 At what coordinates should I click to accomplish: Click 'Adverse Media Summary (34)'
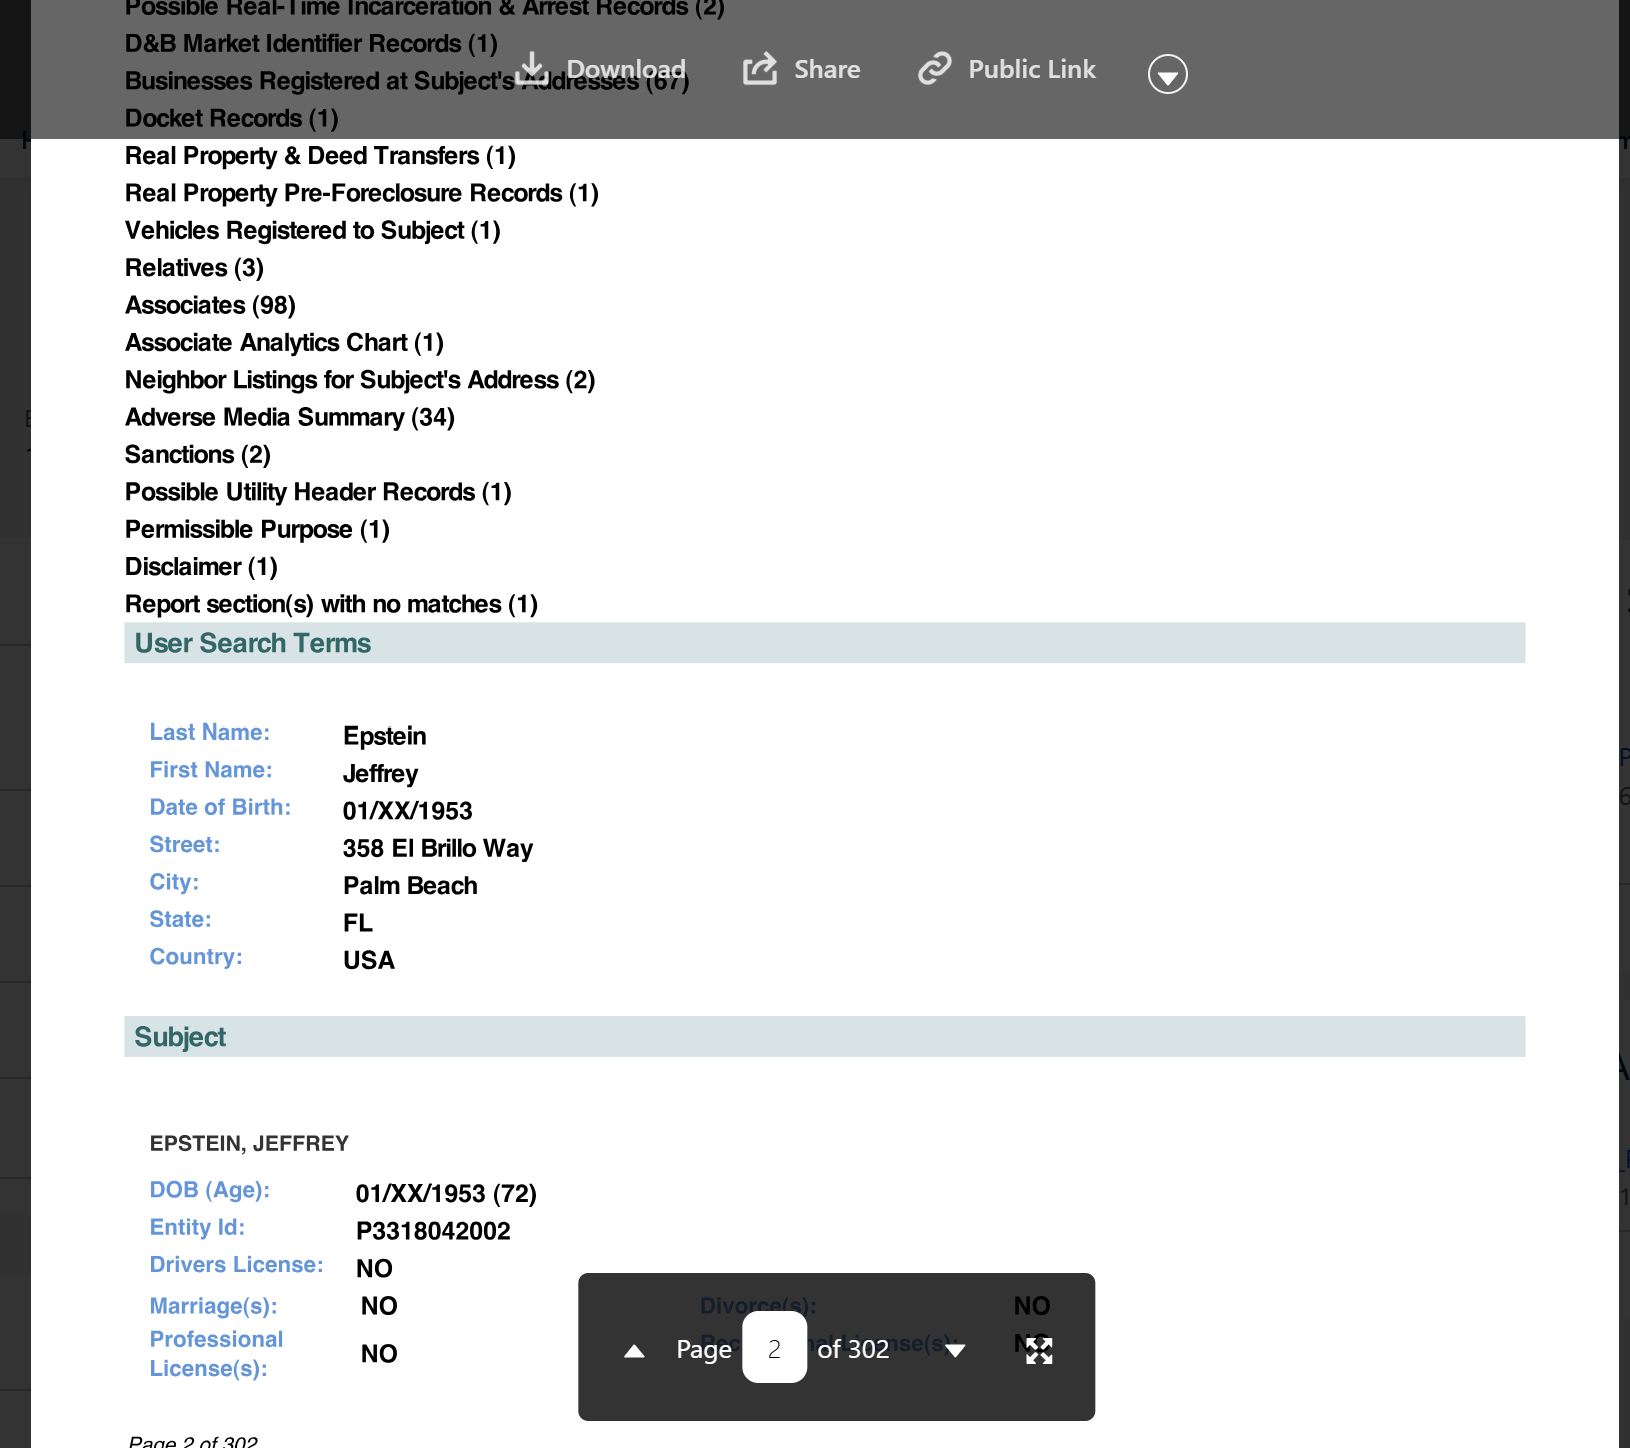290,417
